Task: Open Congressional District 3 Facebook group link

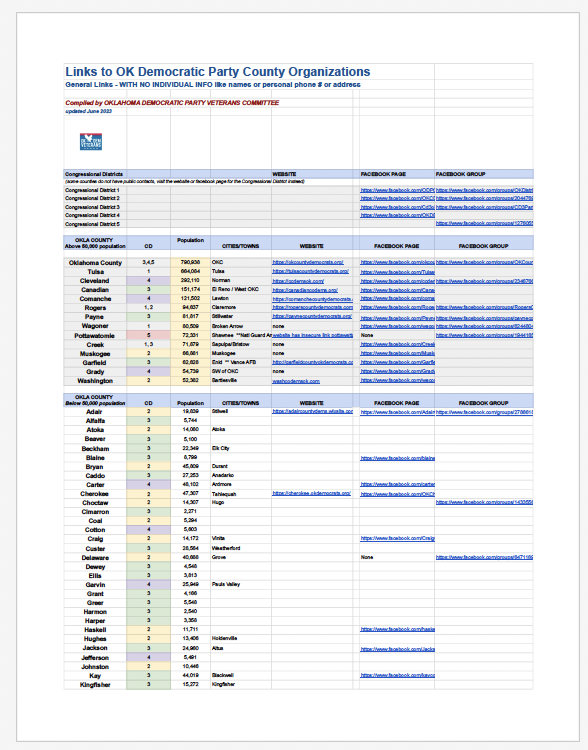Action: coord(484,207)
